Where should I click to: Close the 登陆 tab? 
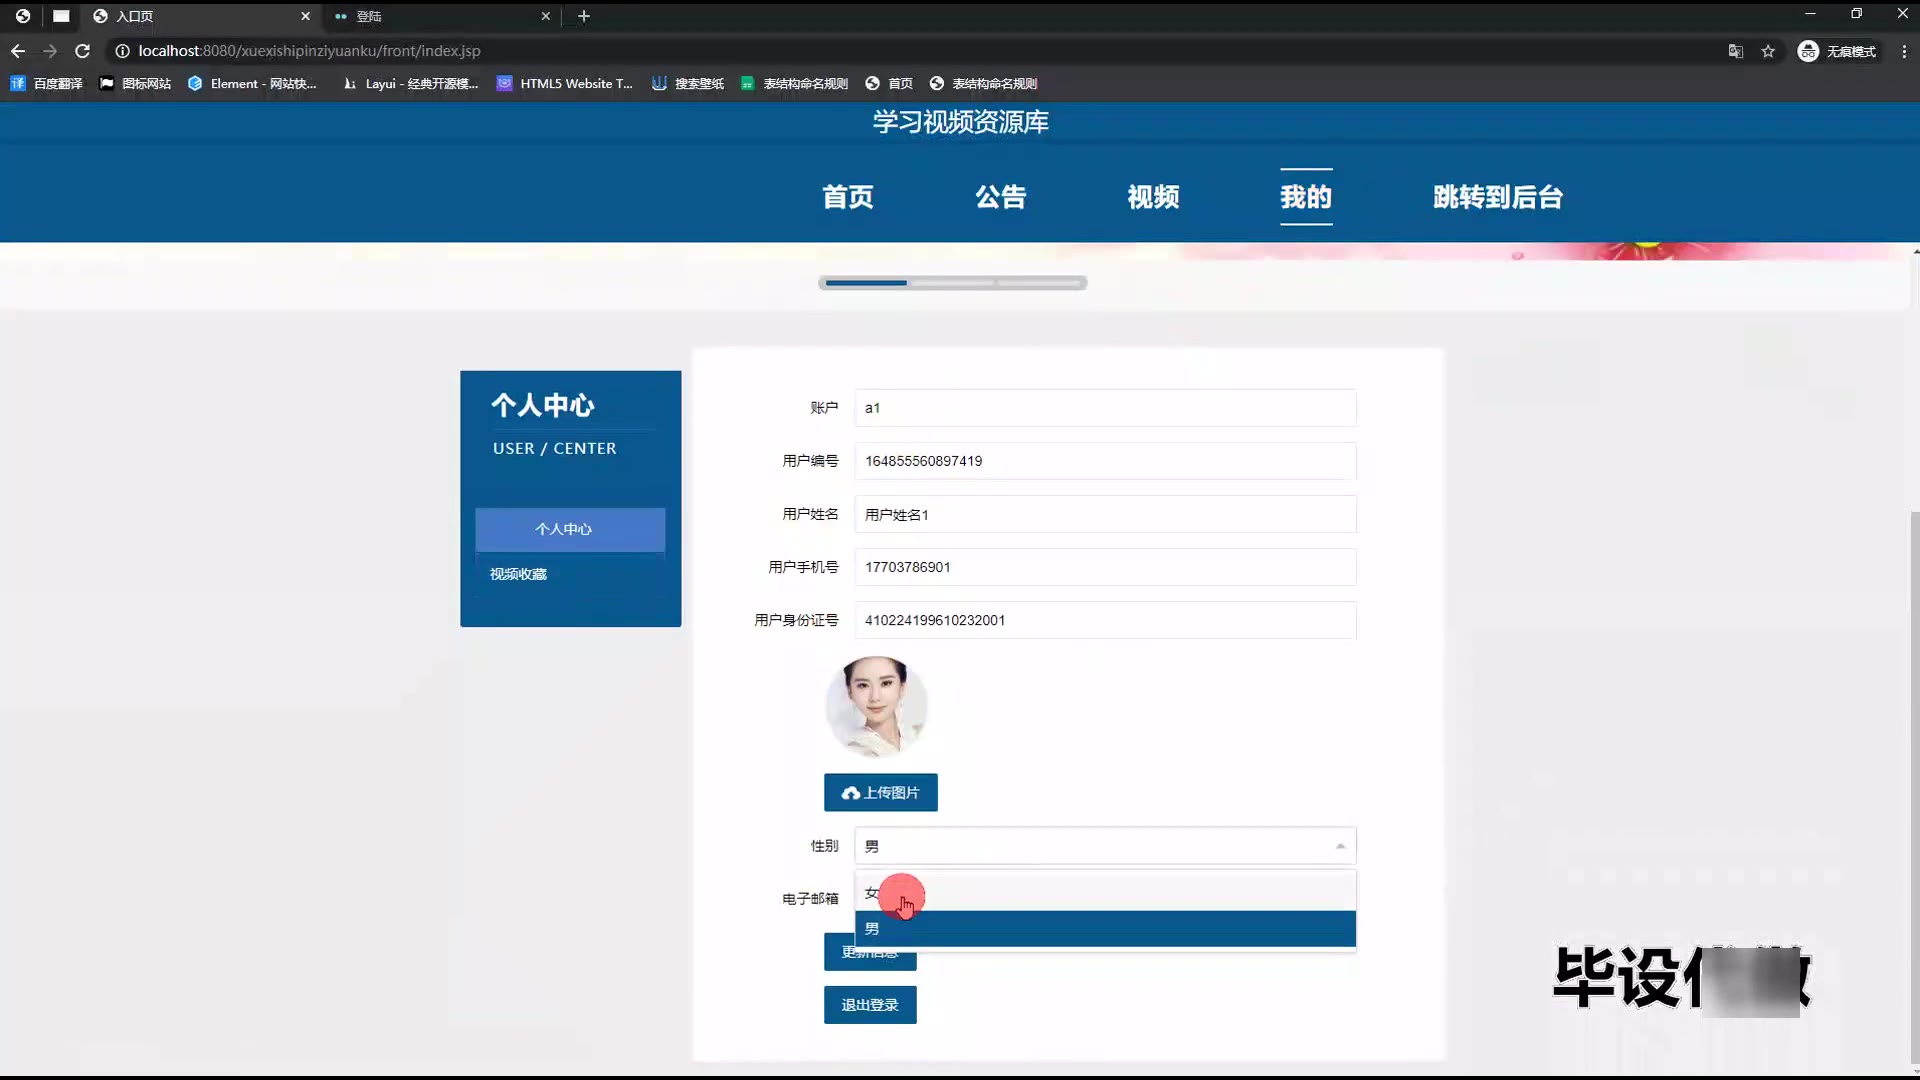point(546,16)
